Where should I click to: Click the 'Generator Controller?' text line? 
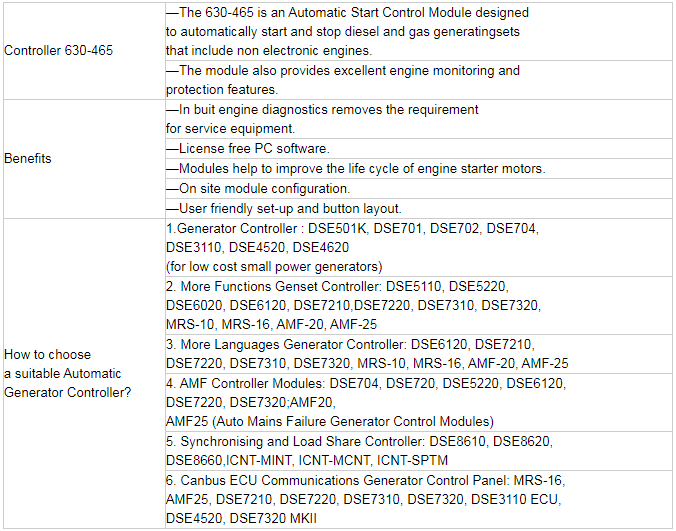tap(67, 393)
